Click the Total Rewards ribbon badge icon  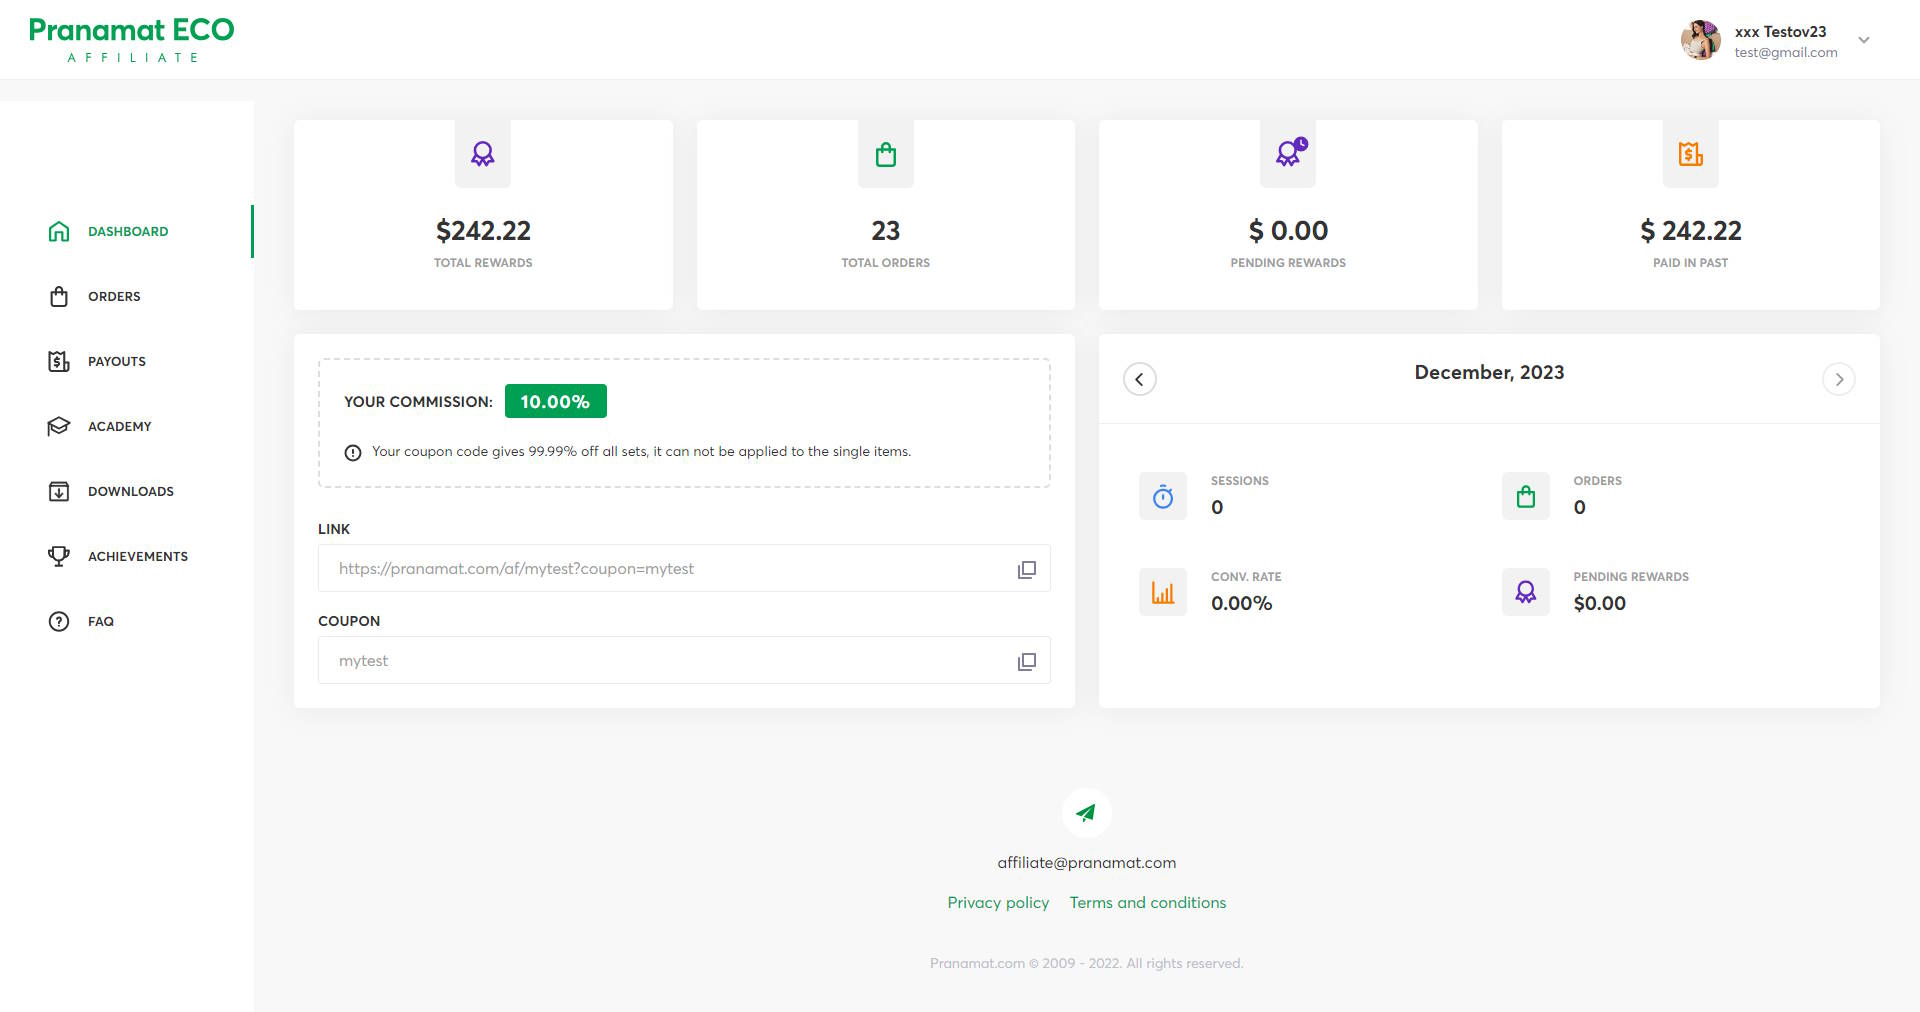(483, 154)
